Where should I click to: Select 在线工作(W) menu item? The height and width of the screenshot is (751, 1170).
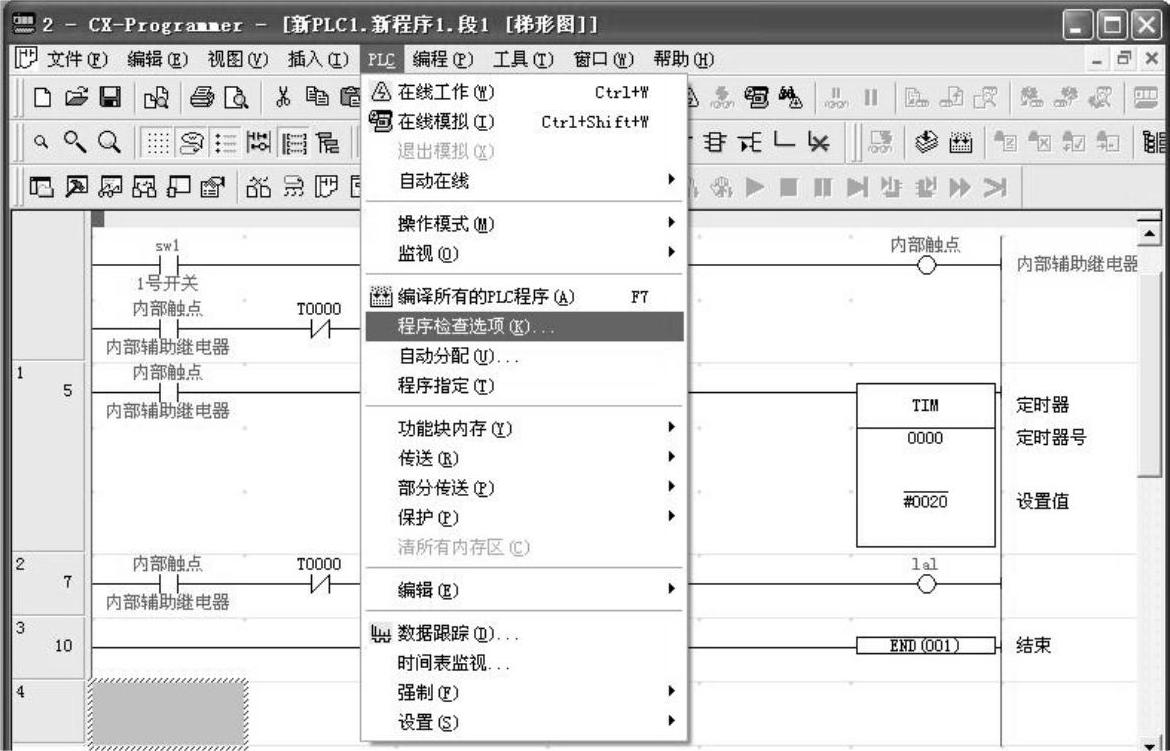[x=525, y=92]
